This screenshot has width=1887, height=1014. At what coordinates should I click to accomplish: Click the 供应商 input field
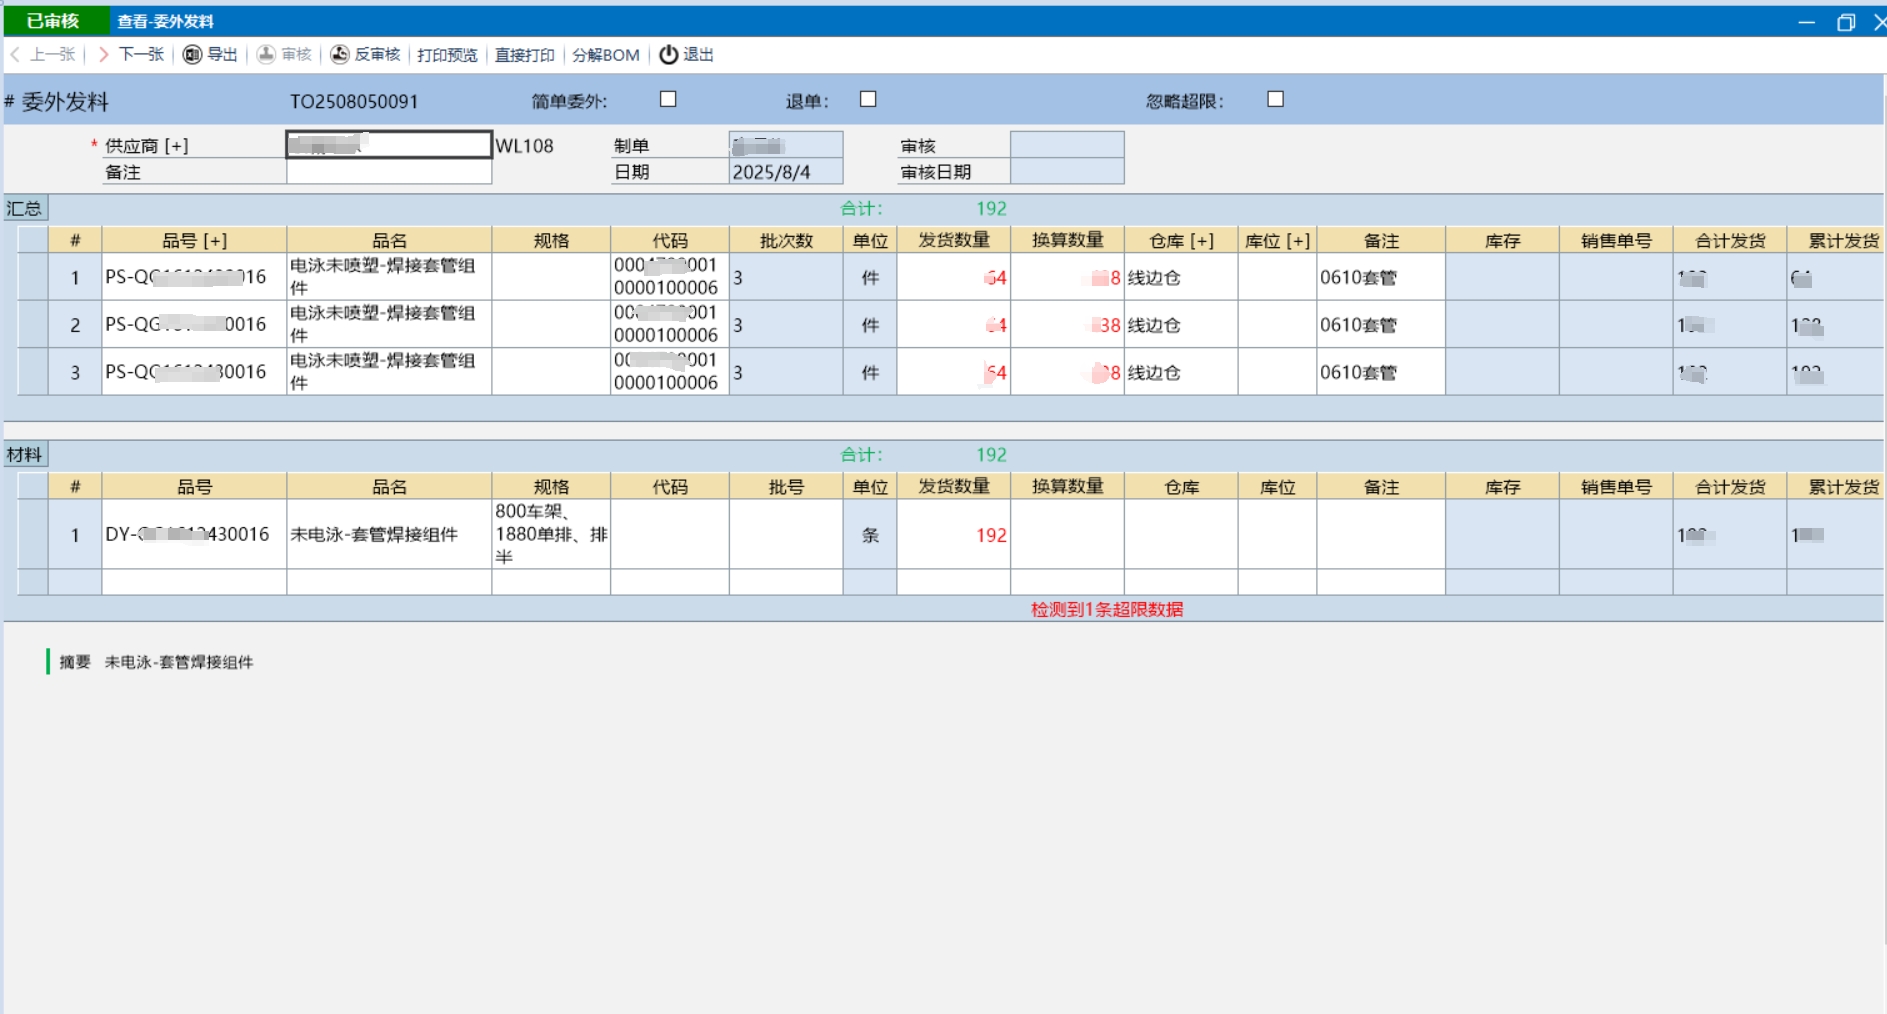pos(389,145)
